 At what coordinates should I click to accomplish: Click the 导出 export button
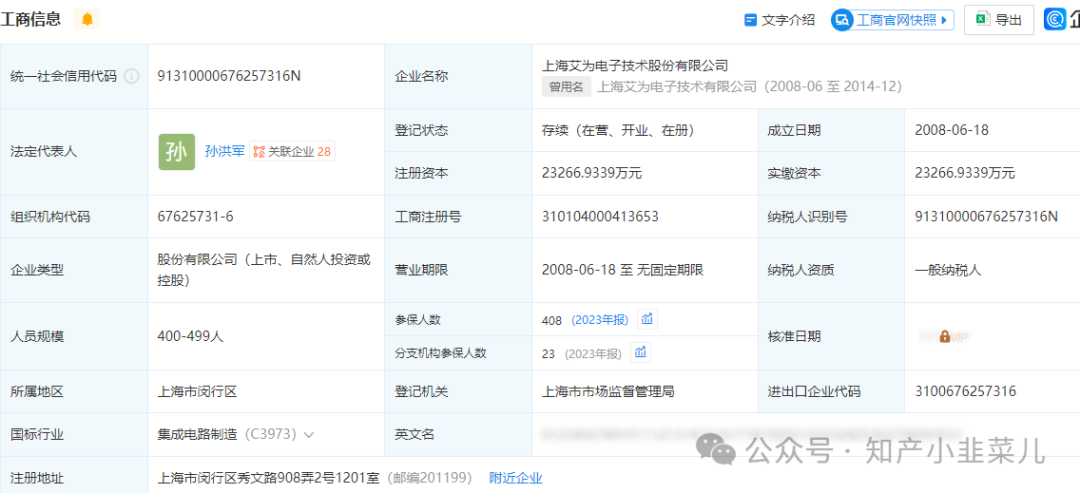(x=998, y=20)
